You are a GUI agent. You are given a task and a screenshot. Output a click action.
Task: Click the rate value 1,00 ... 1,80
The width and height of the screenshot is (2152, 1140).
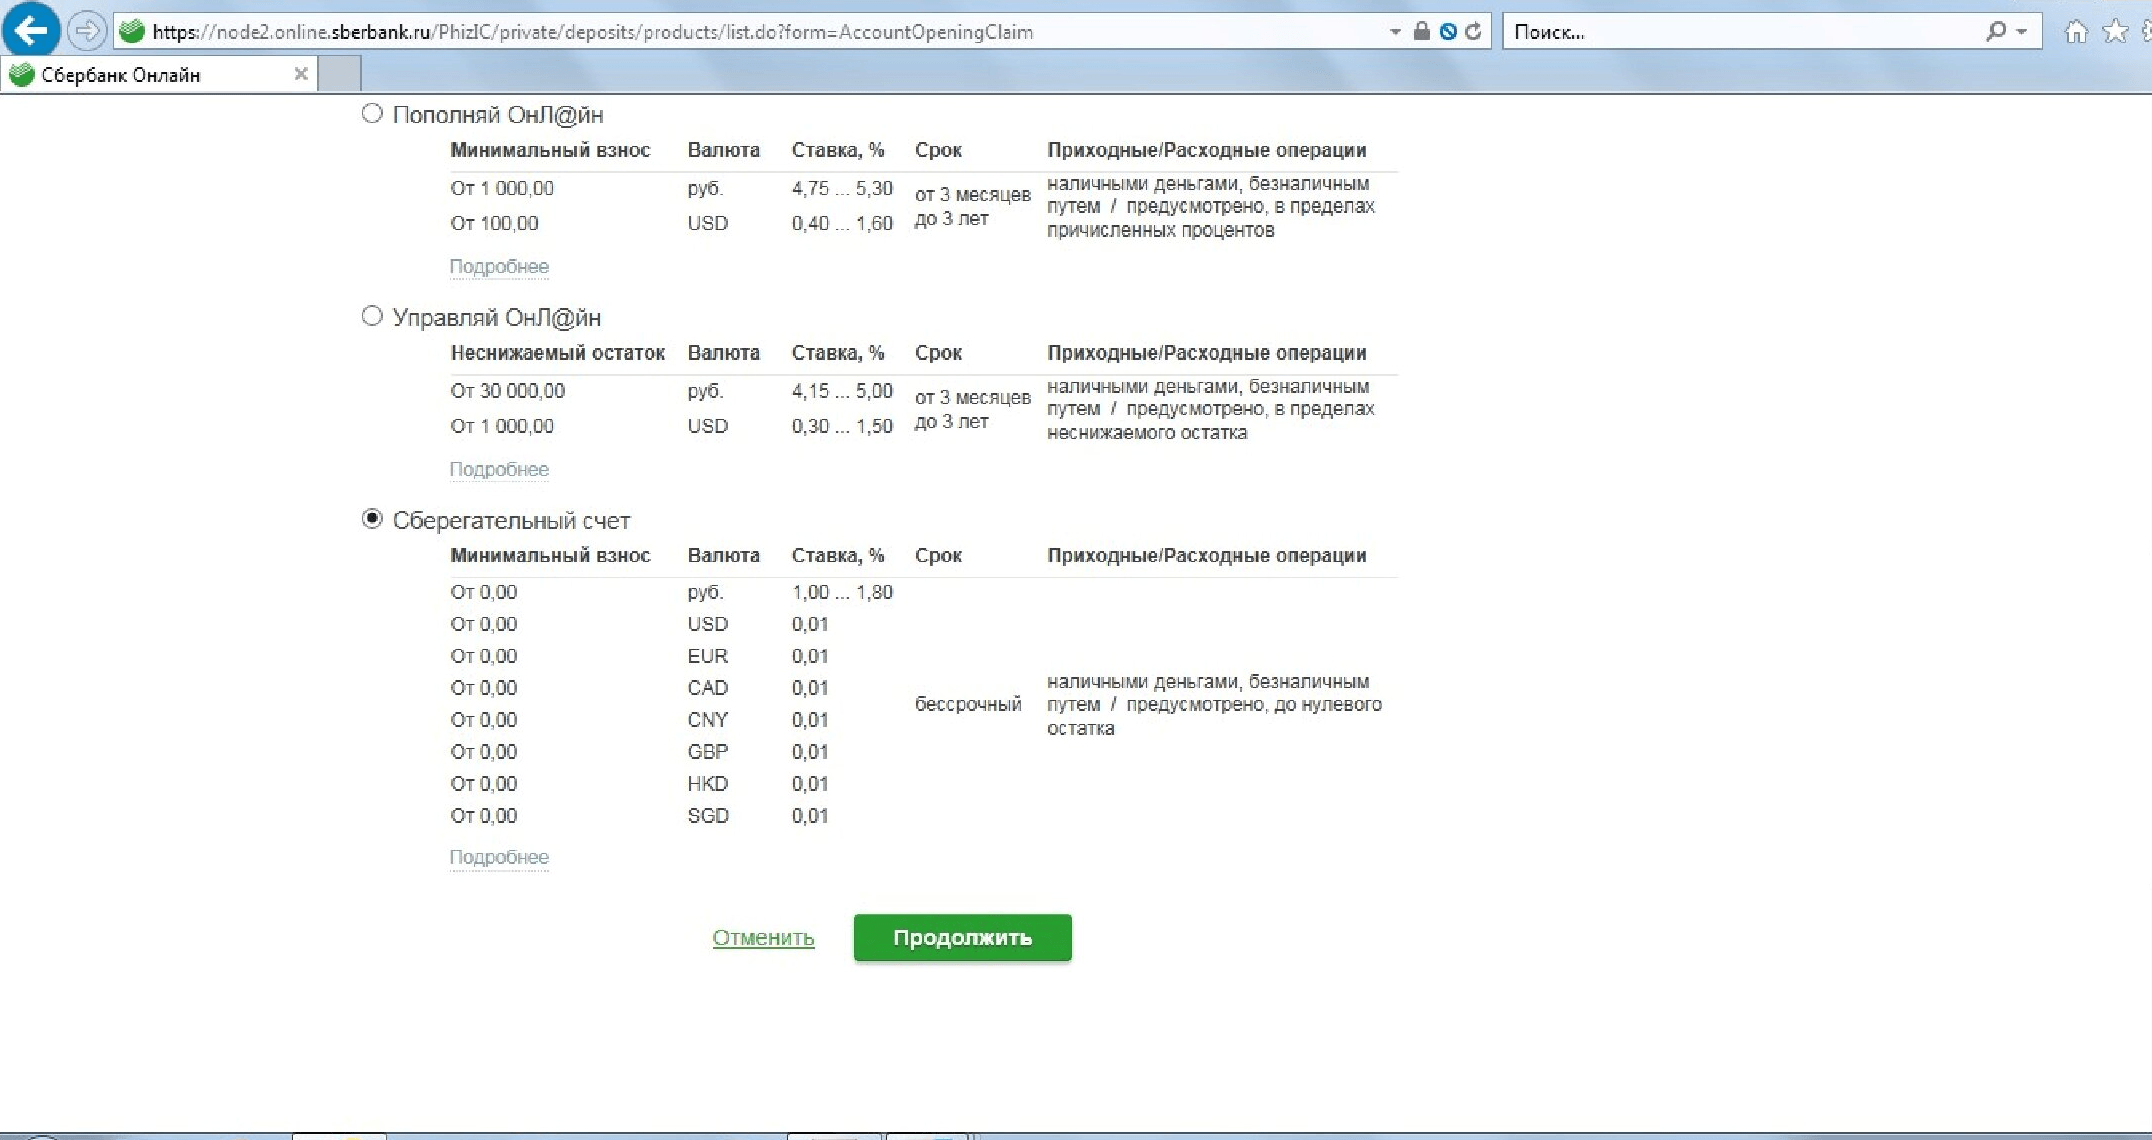coord(842,592)
